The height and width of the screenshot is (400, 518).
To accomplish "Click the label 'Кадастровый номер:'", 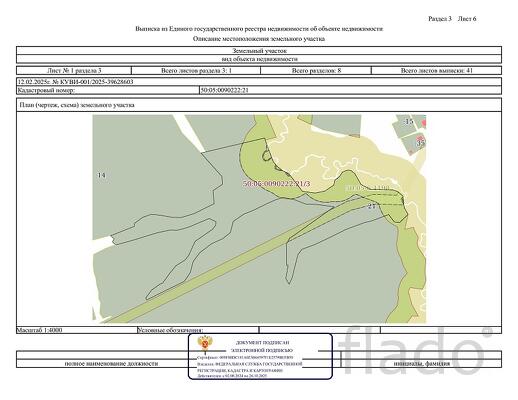I will (46, 90).
